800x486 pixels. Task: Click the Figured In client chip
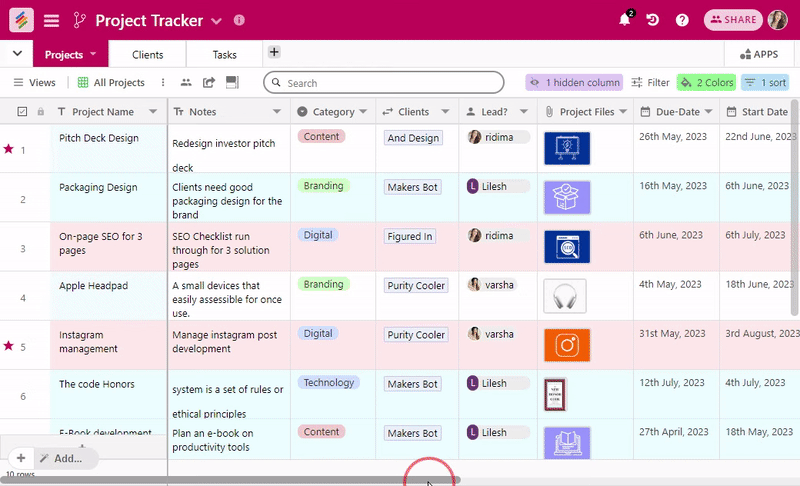pos(410,236)
